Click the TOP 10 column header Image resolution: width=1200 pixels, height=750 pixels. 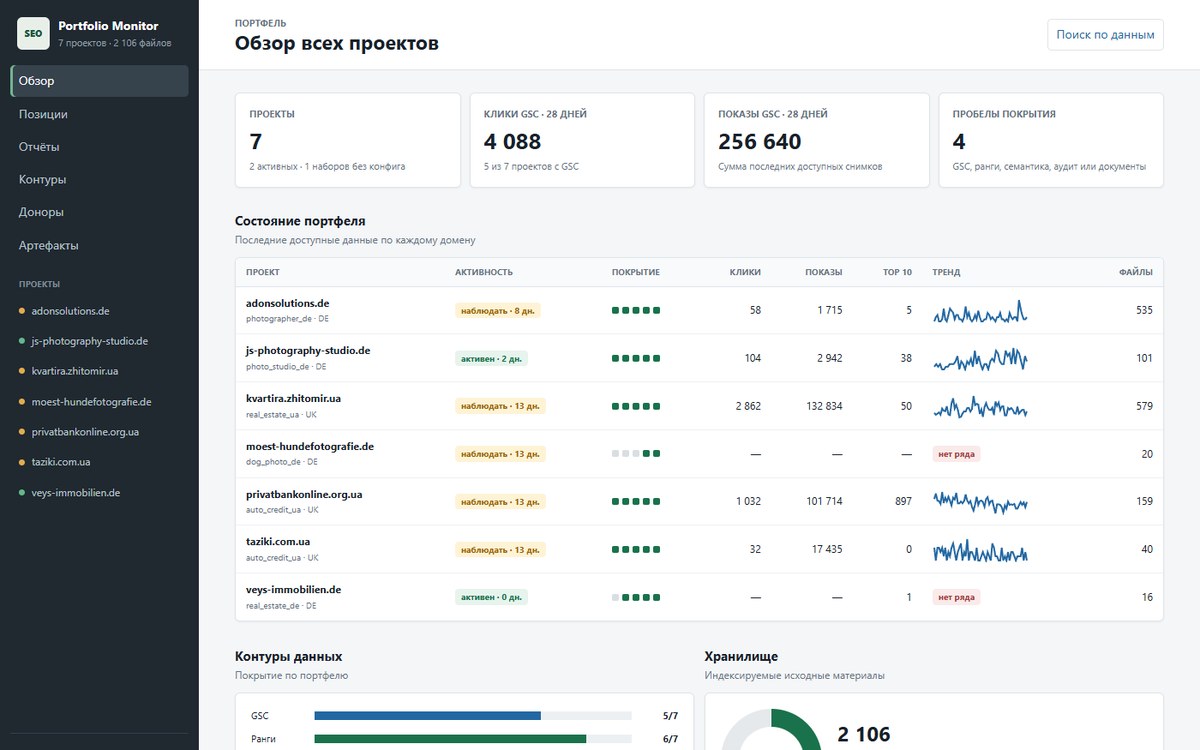coord(897,272)
